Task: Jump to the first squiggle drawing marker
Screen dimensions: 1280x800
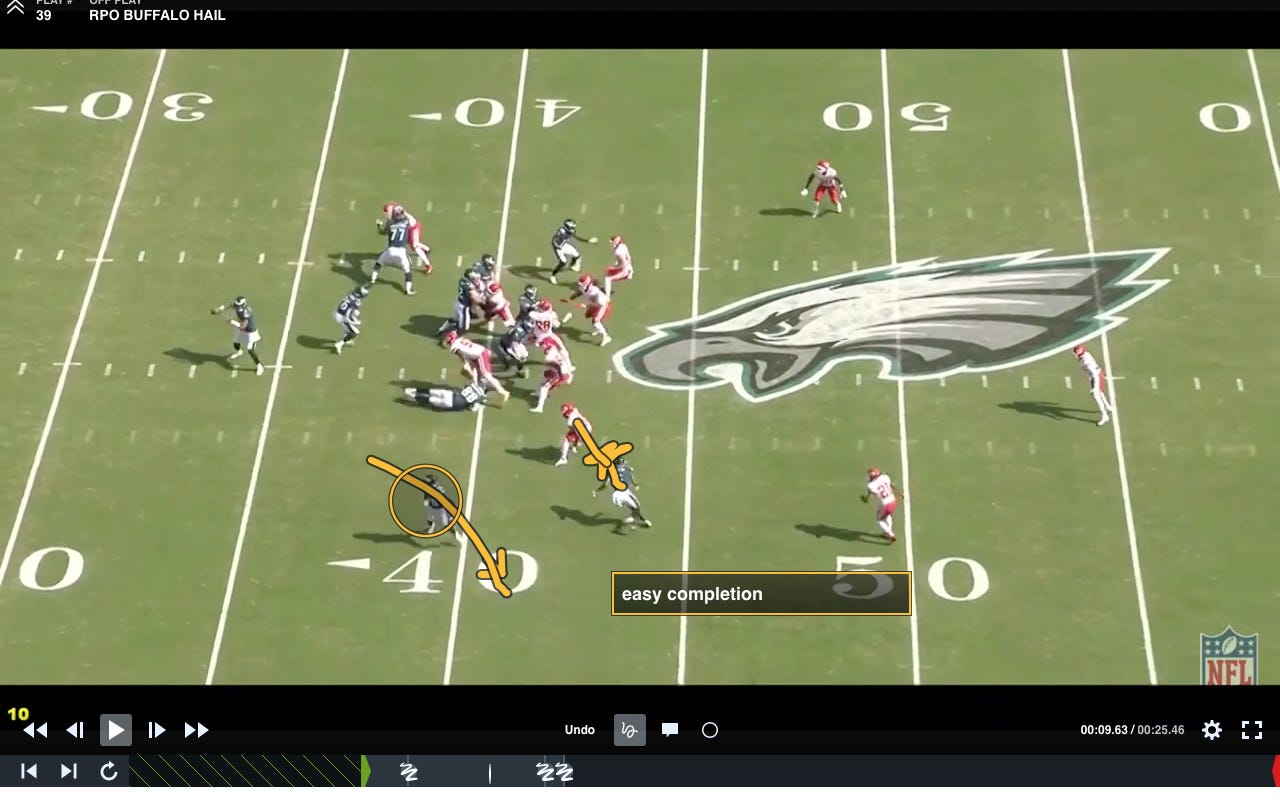Action: (408, 771)
